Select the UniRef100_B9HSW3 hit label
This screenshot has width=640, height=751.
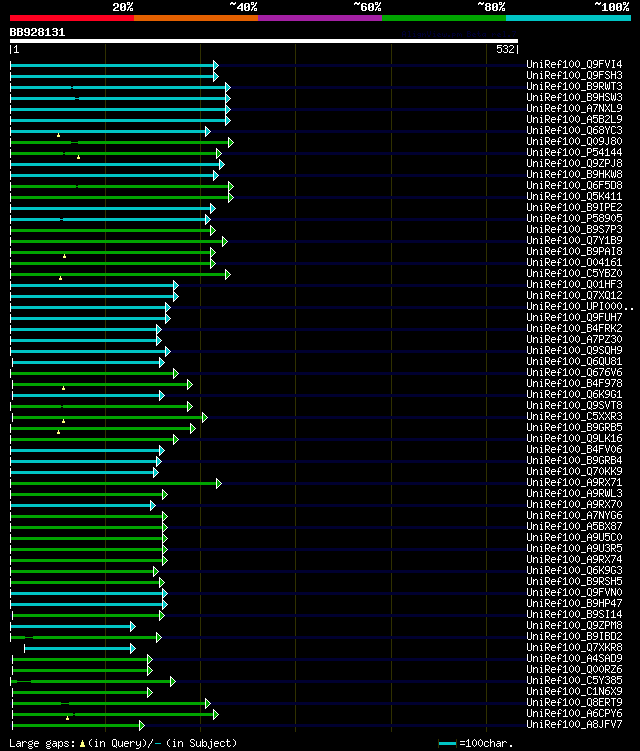pos(574,97)
